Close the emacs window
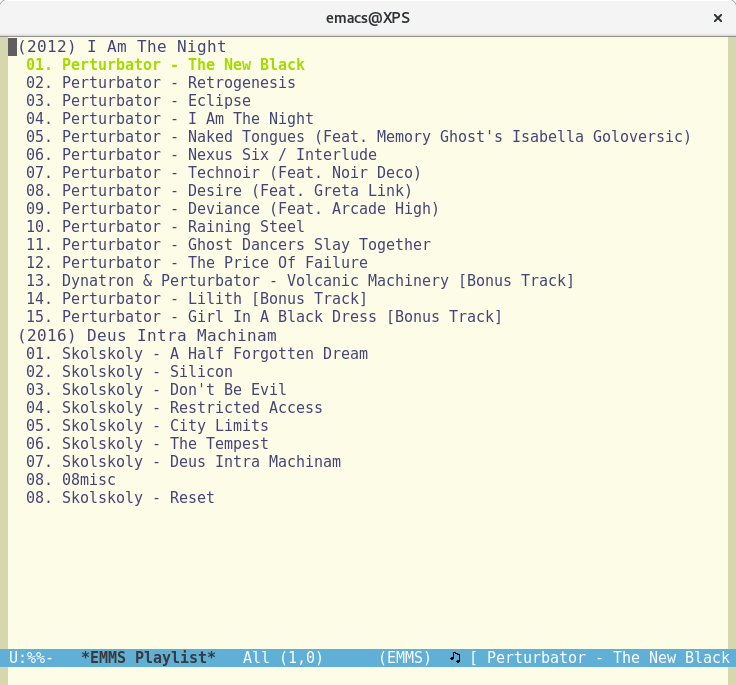The image size is (736, 685). 717,18
